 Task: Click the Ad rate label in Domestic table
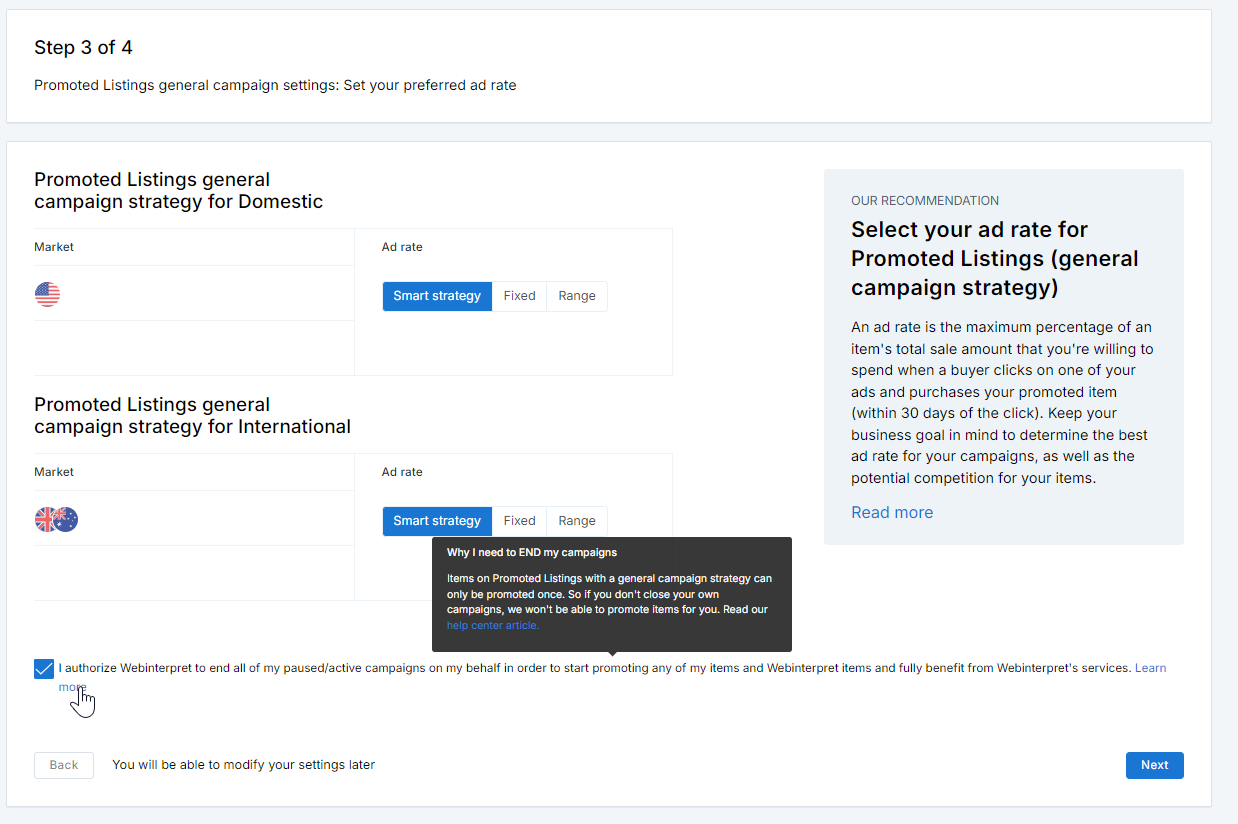(402, 247)
